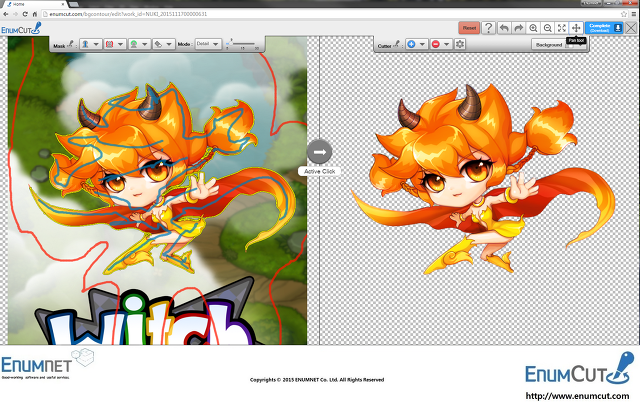Adjust the mask brush size slider
This screenshot has height=402, width=640.
click(x=242, y=43)
